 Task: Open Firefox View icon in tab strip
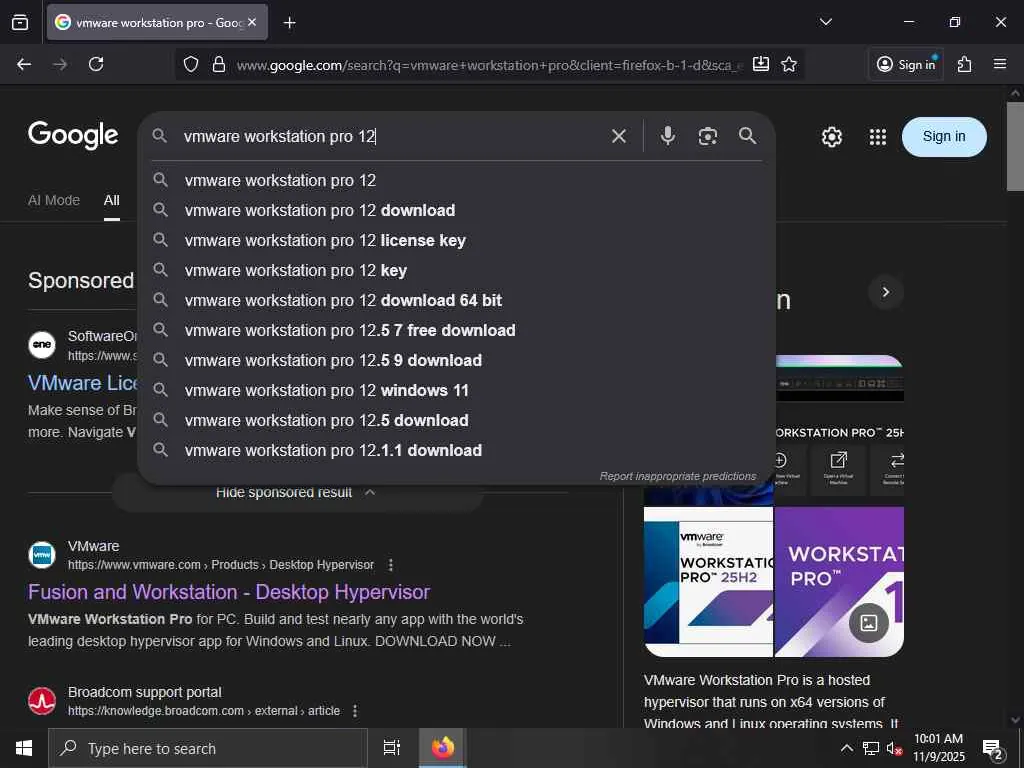click(x=20, y=22)
